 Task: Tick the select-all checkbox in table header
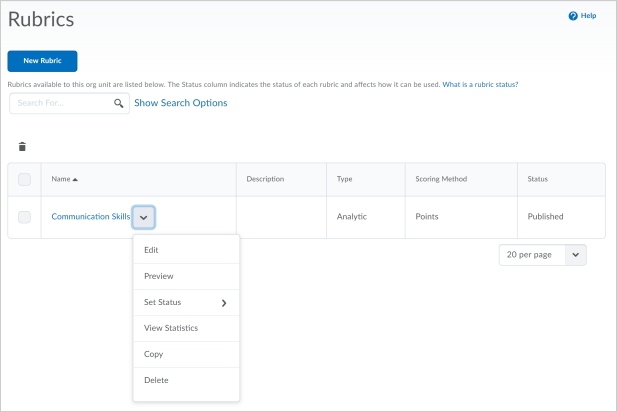(x=25, y=179)
